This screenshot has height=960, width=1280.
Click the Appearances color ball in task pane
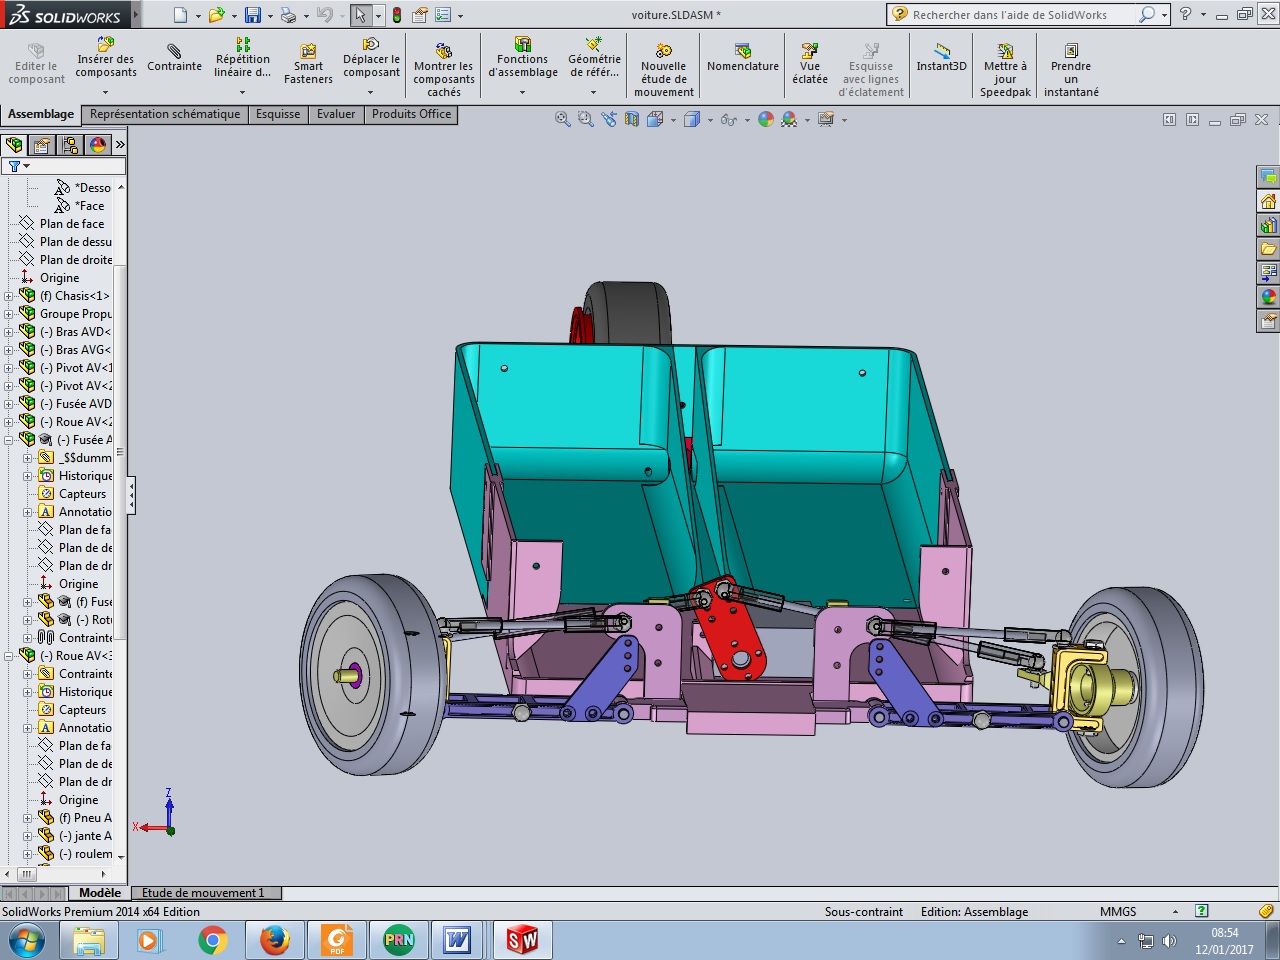(x=1268, y=297)
